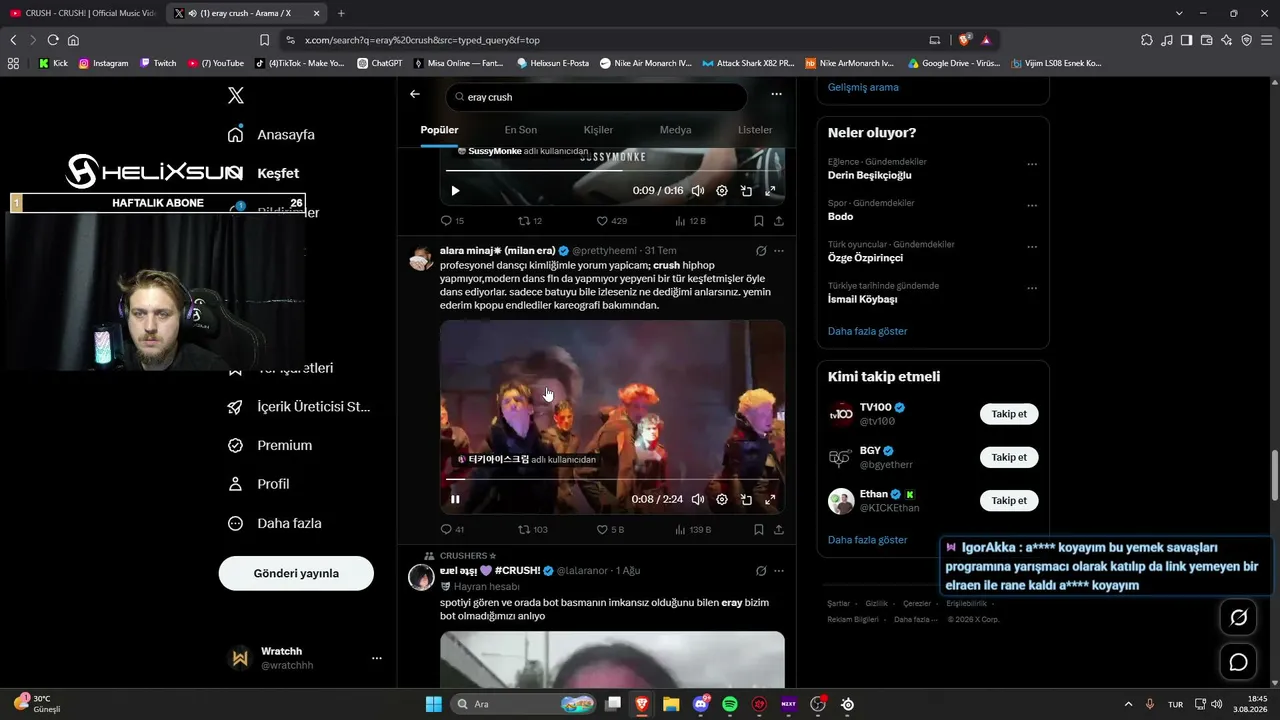Open options for Özge Özpirinçci trend
1280x720 pixels.
(1032, 247)
